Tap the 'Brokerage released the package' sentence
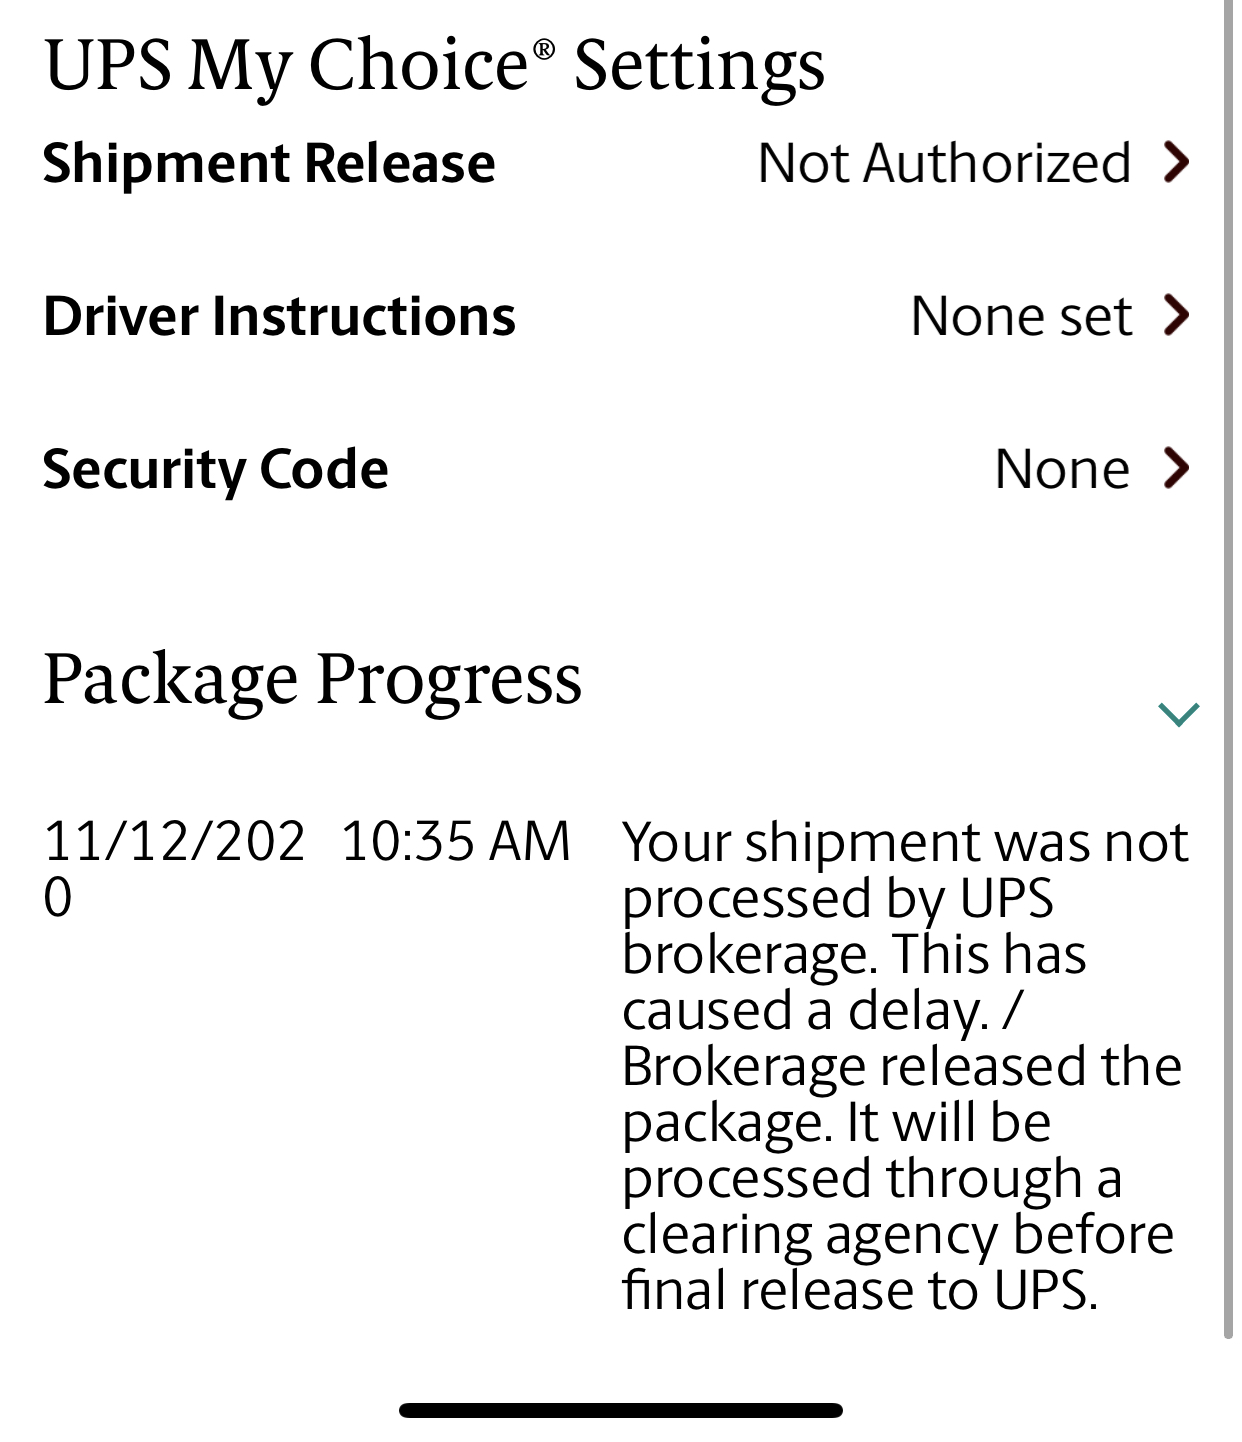 pyautogui.click(x=900, y=1093)
